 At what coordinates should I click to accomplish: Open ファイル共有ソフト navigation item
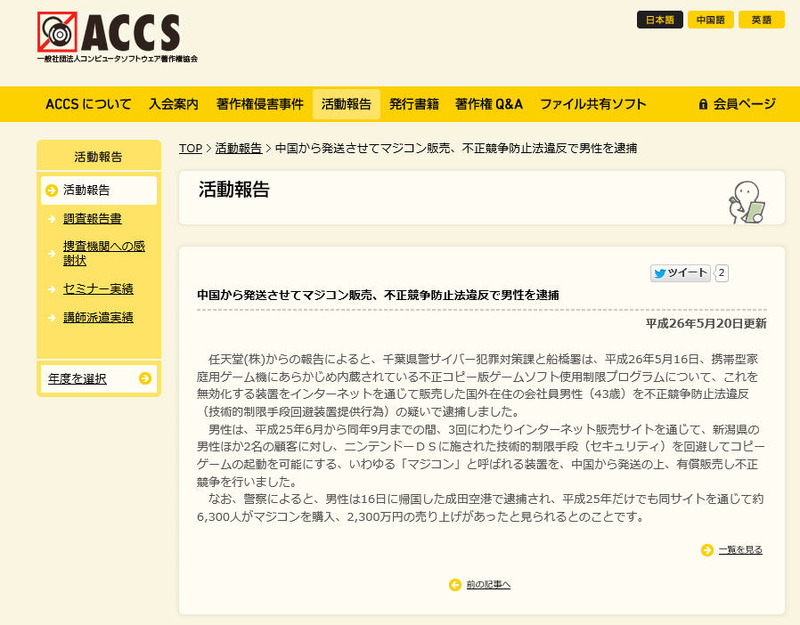pyautogui.click(x=593, y=104)
